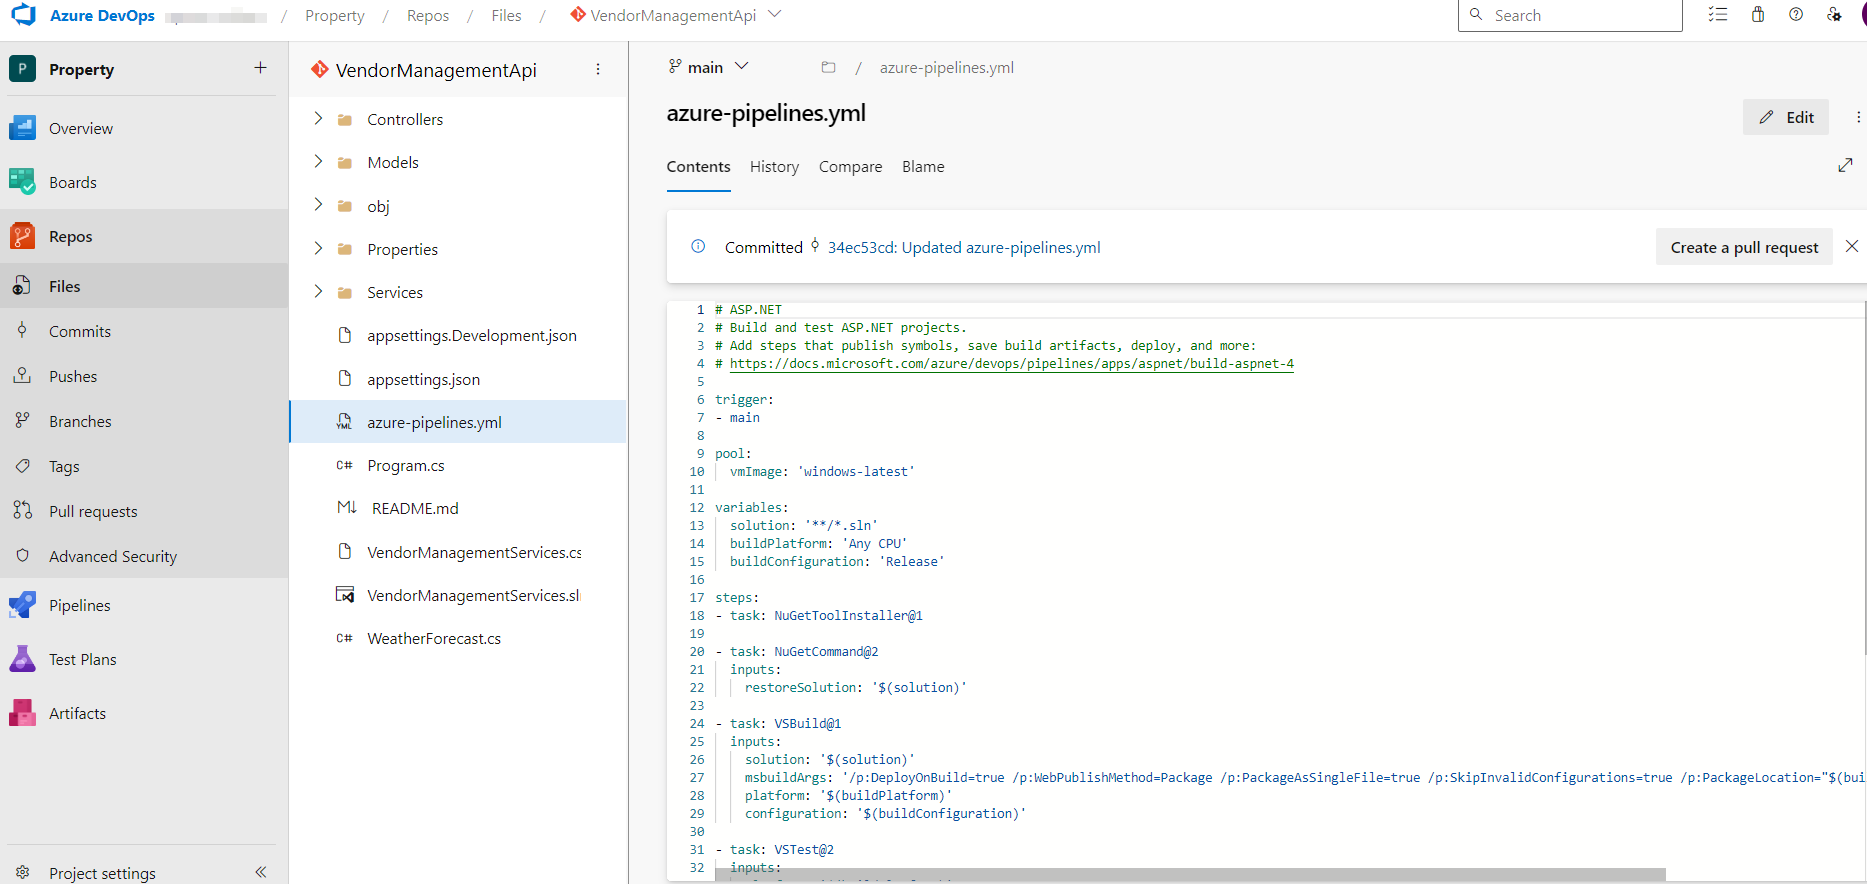
Task: Open work items list icon in header
Action: coord(1718,15)
